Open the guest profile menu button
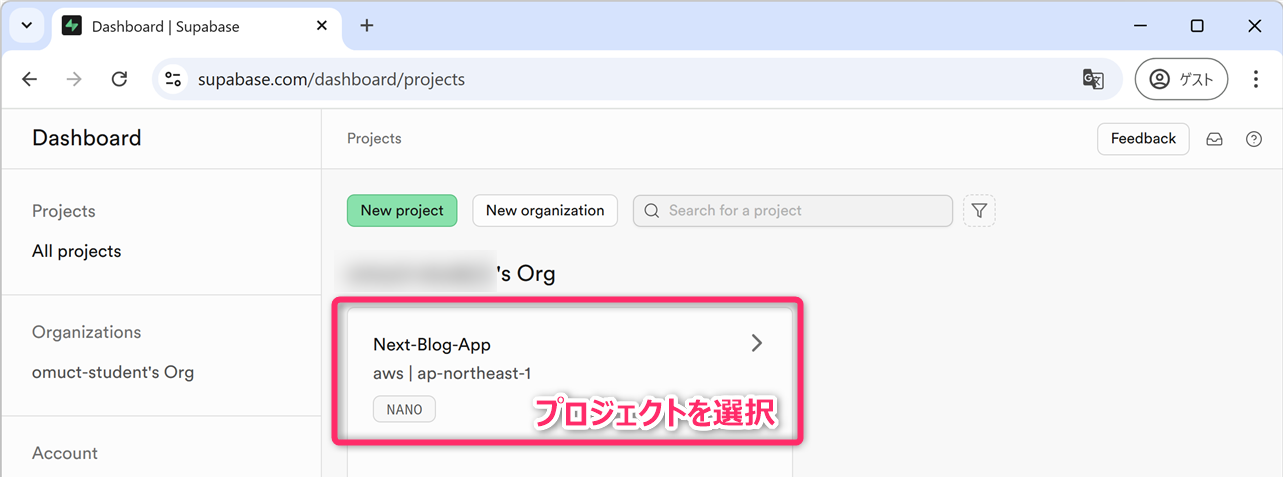Viewport: 1283px width, 477px height. [1181, 80]
